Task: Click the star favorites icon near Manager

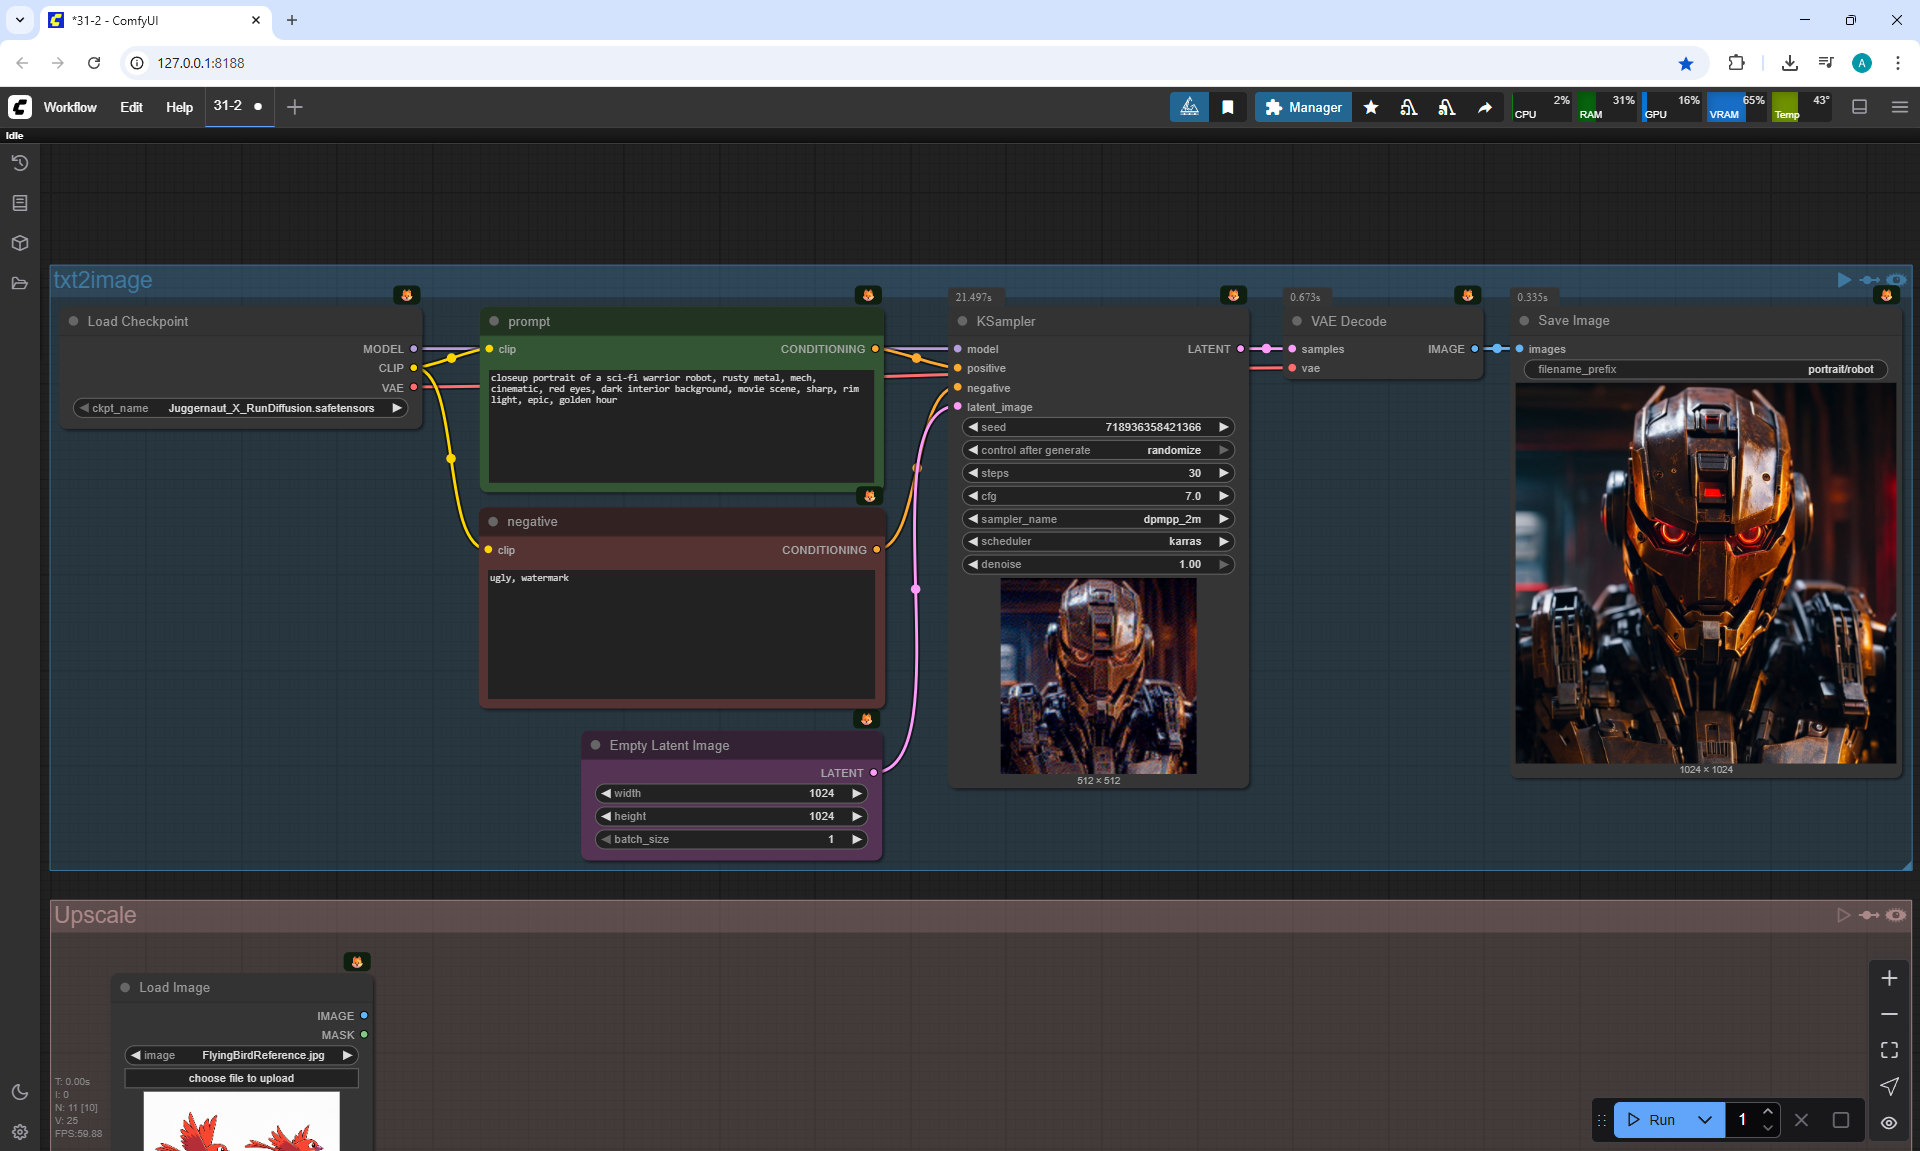Action: pos(1371,107)
